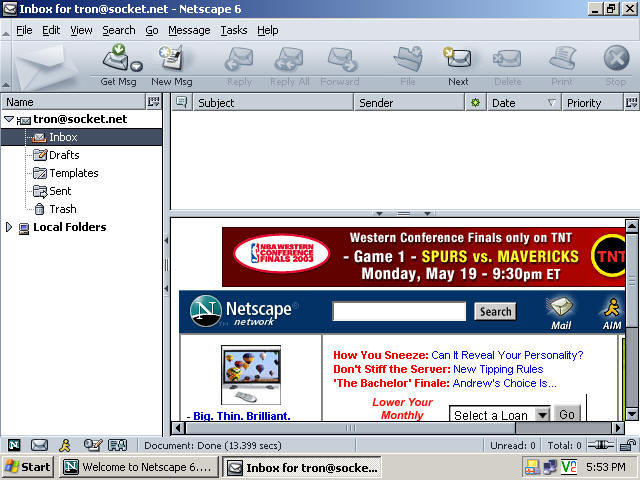This screenshot has height=480, width=640.
Task: Click the horizontal scrollbar right arrow
Action: pos(618,428)
